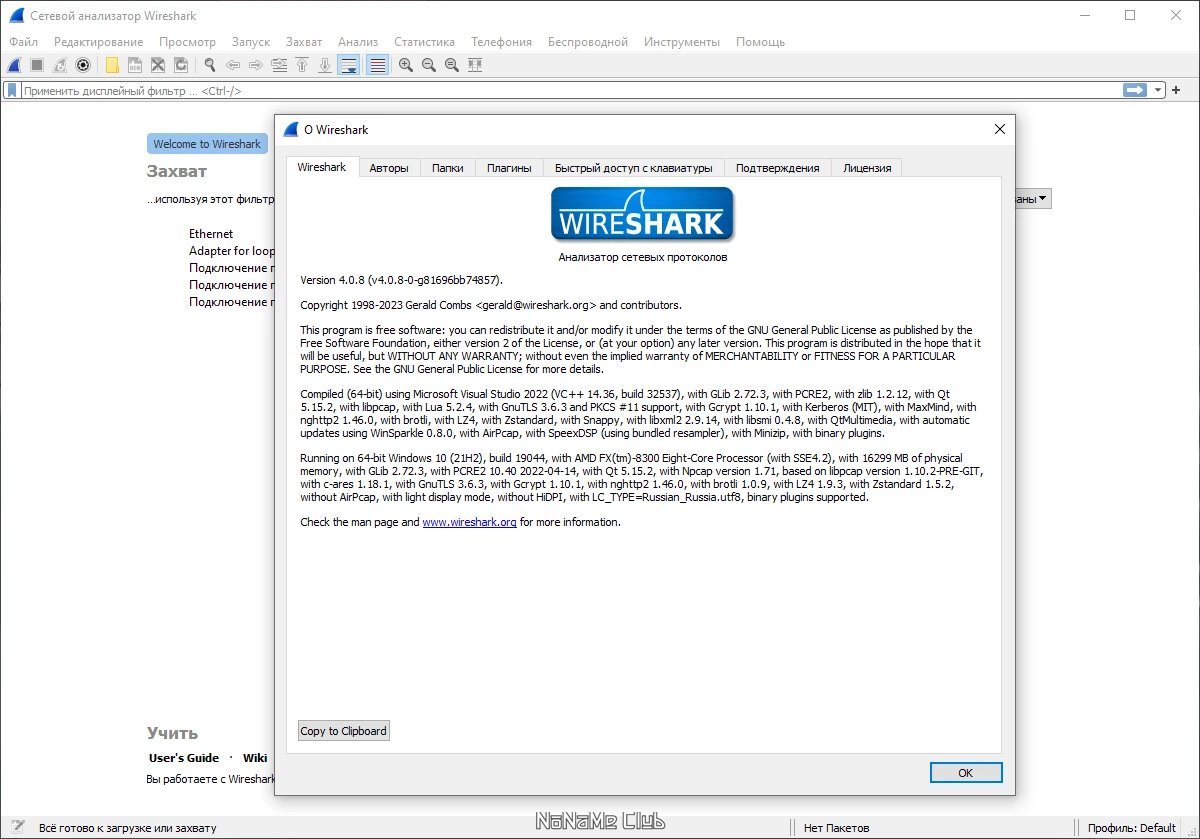The height and width of the screenshot is (839, 1200).
Task: Open the User's Guide link
Action: [184, 758]
